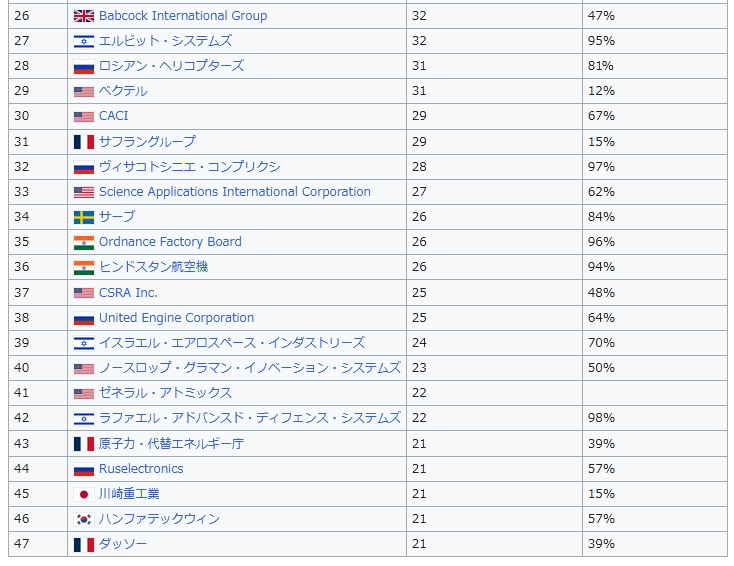Screen dimensions: 734x566
Task: Open the Ruselectronics link
Action: pyautogui.click(x=141, y=469)
